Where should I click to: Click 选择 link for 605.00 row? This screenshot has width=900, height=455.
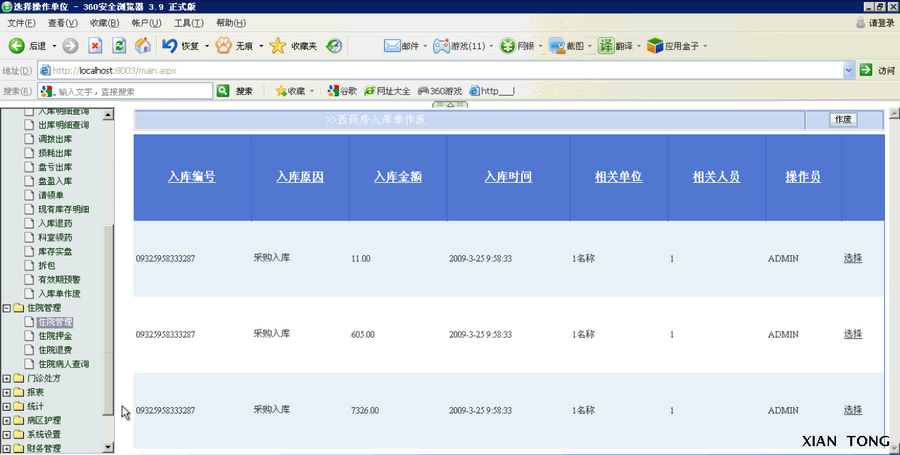[x=853, y=334]
